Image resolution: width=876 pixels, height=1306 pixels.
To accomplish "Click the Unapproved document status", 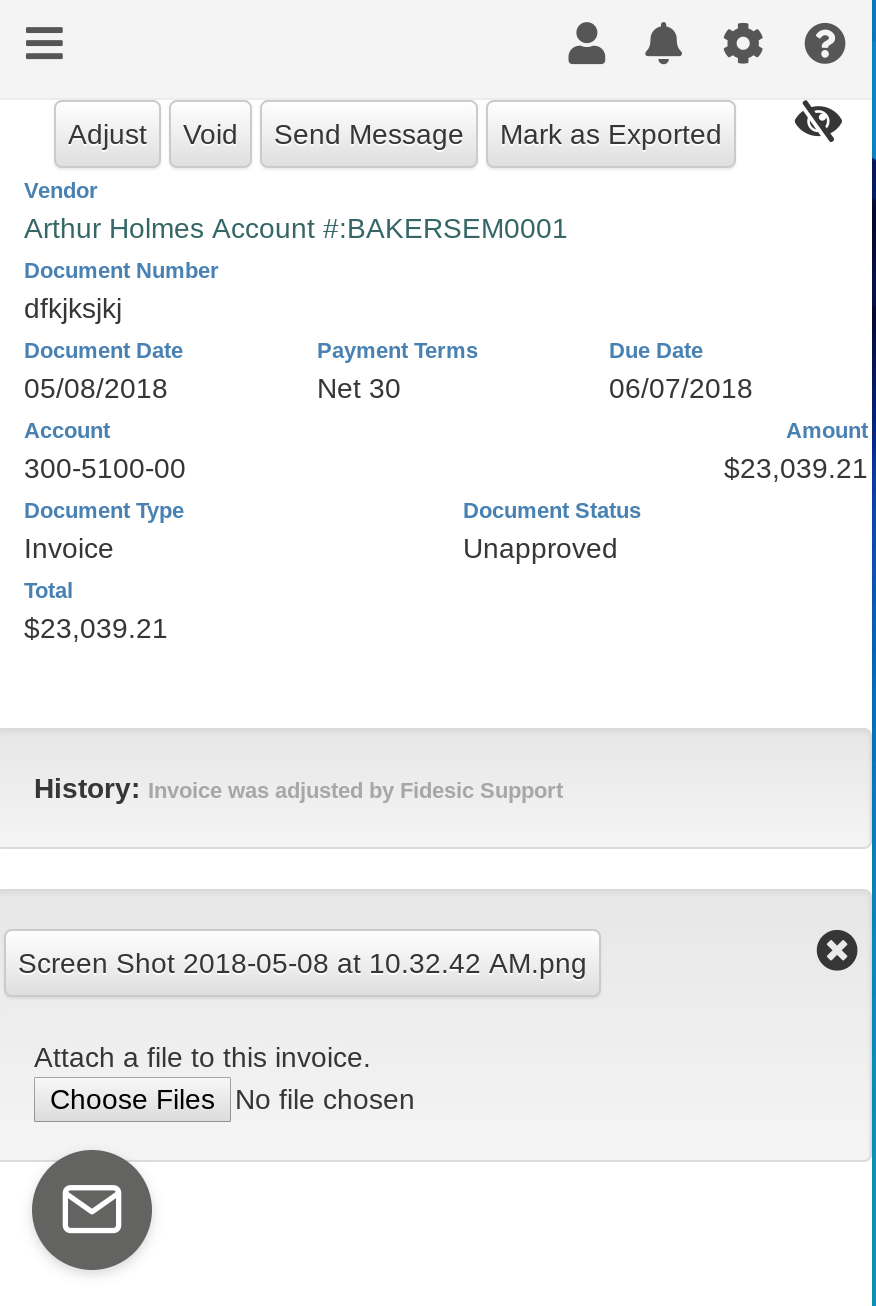I will click(540, 549).
